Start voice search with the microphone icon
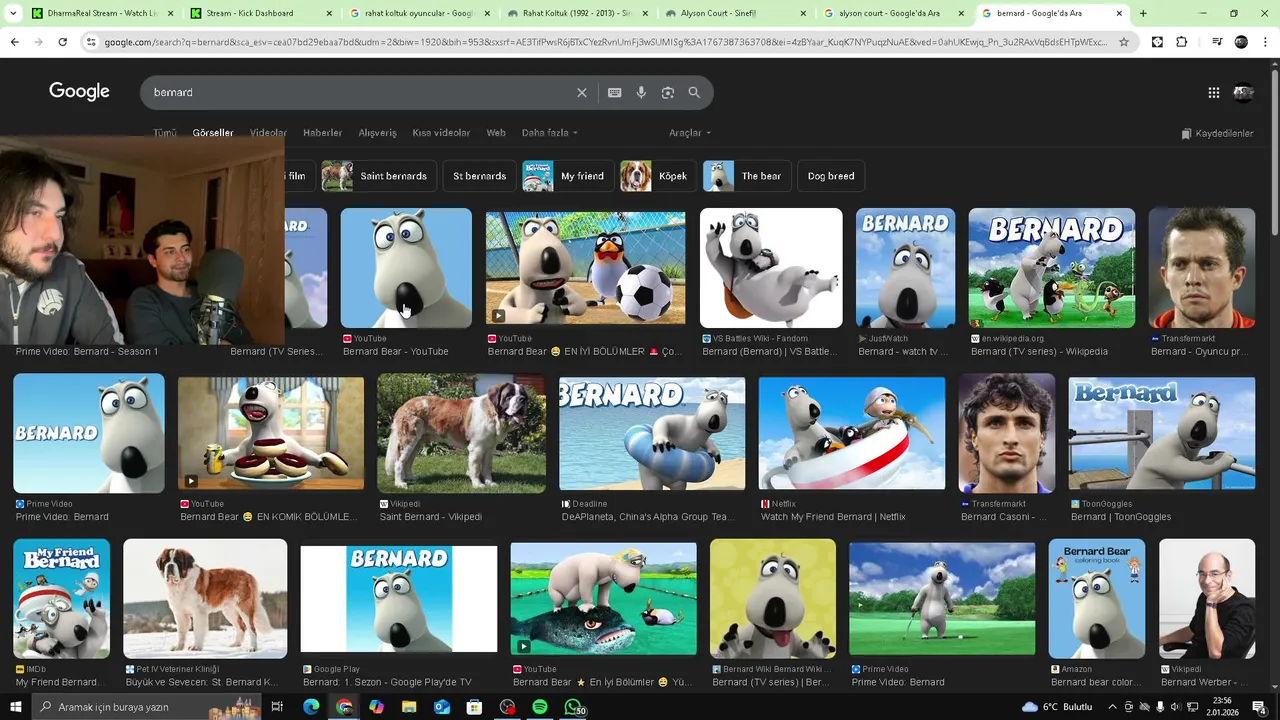Viewport: 1280px width, 720px height. [641, 92]
